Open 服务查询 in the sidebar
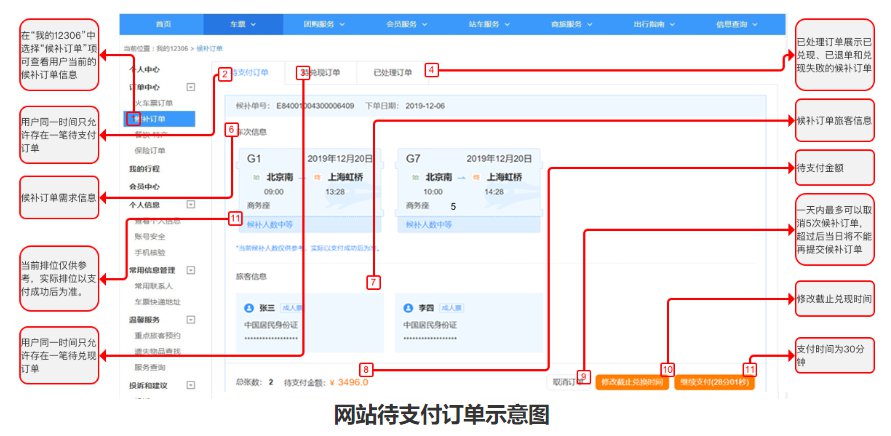The image size is (891, 436). click(x=150, y=367)
